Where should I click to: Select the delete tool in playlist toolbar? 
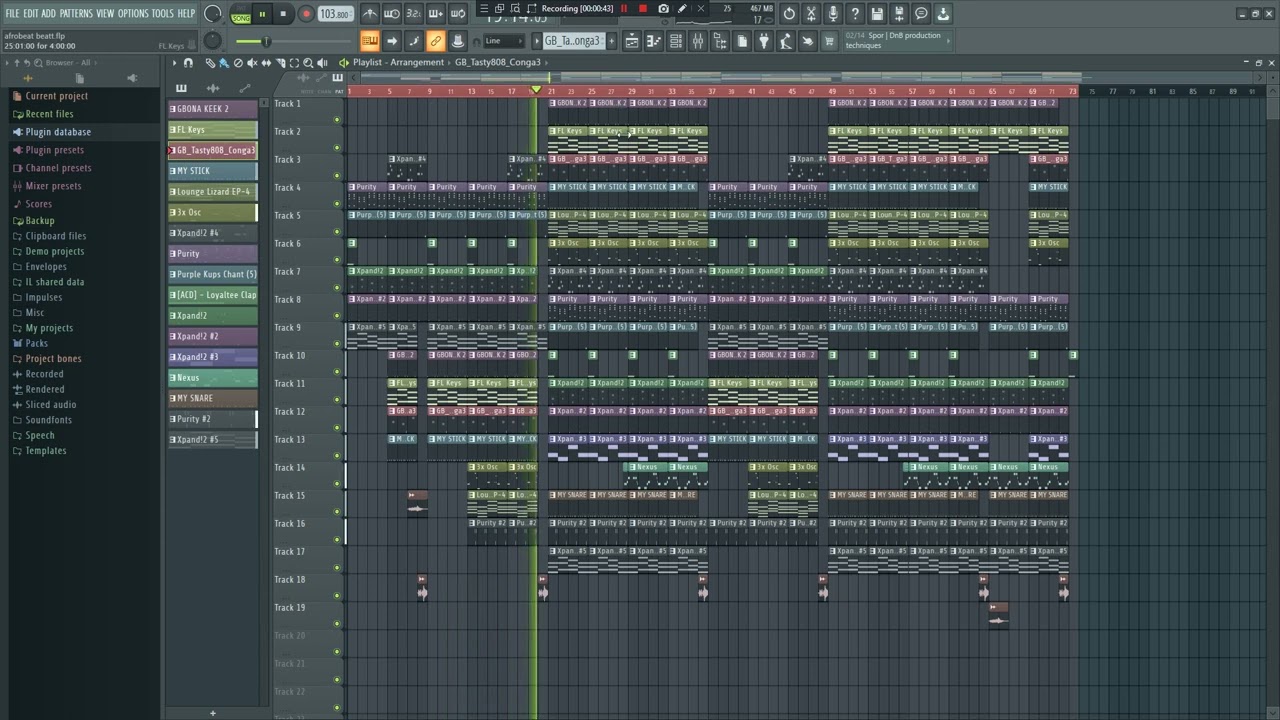[x=238, y=62]
